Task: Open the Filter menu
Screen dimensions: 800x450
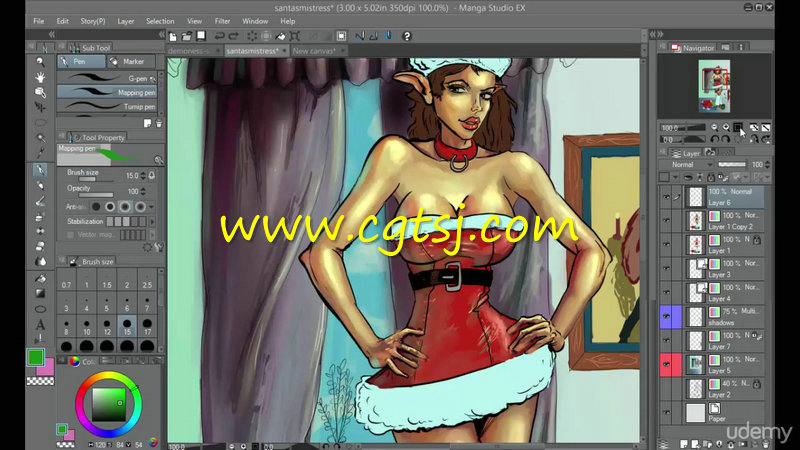Action: pyautogui.click(x=222, y=21)
